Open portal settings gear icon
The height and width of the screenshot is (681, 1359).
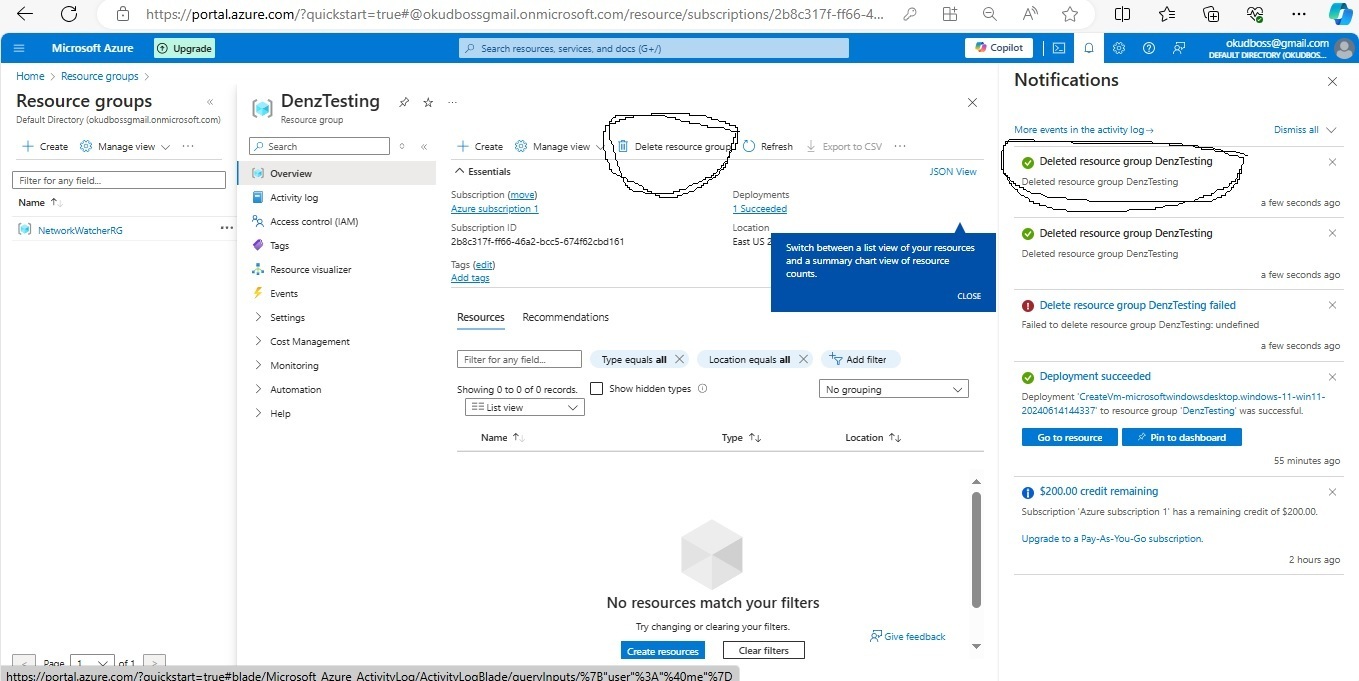[1119, 48]
